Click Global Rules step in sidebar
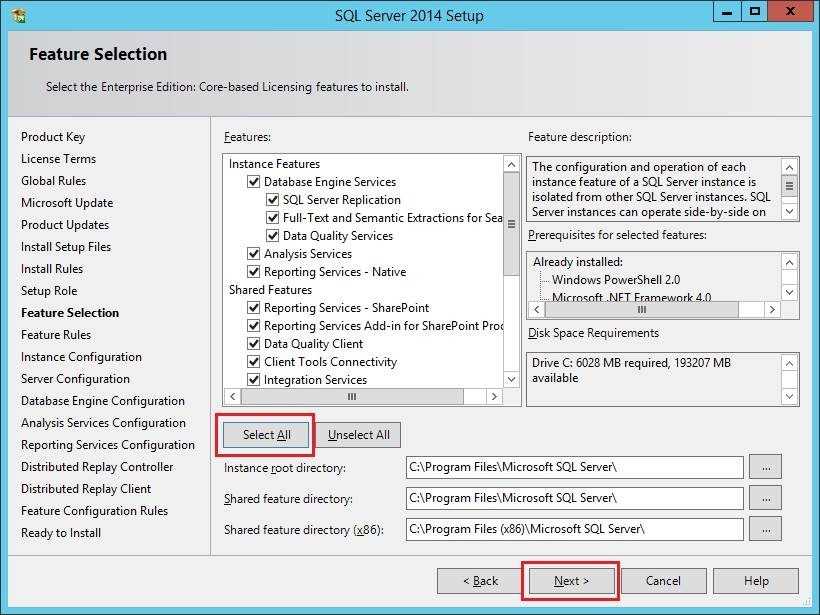This screenshot has width=820, height=615. tap(53, 181)
